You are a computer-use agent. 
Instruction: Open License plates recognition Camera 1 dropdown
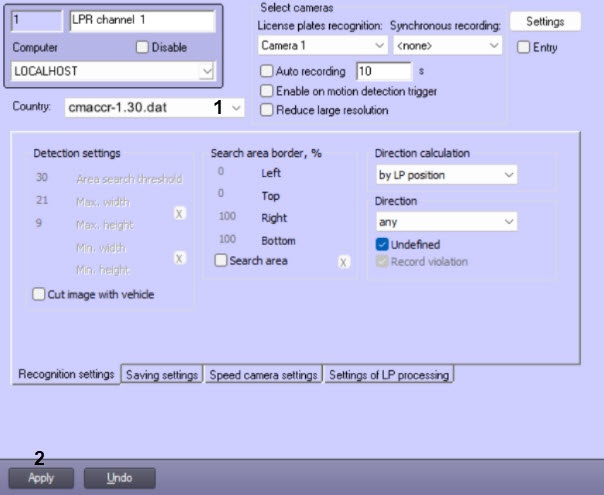(x=322, y=45)
